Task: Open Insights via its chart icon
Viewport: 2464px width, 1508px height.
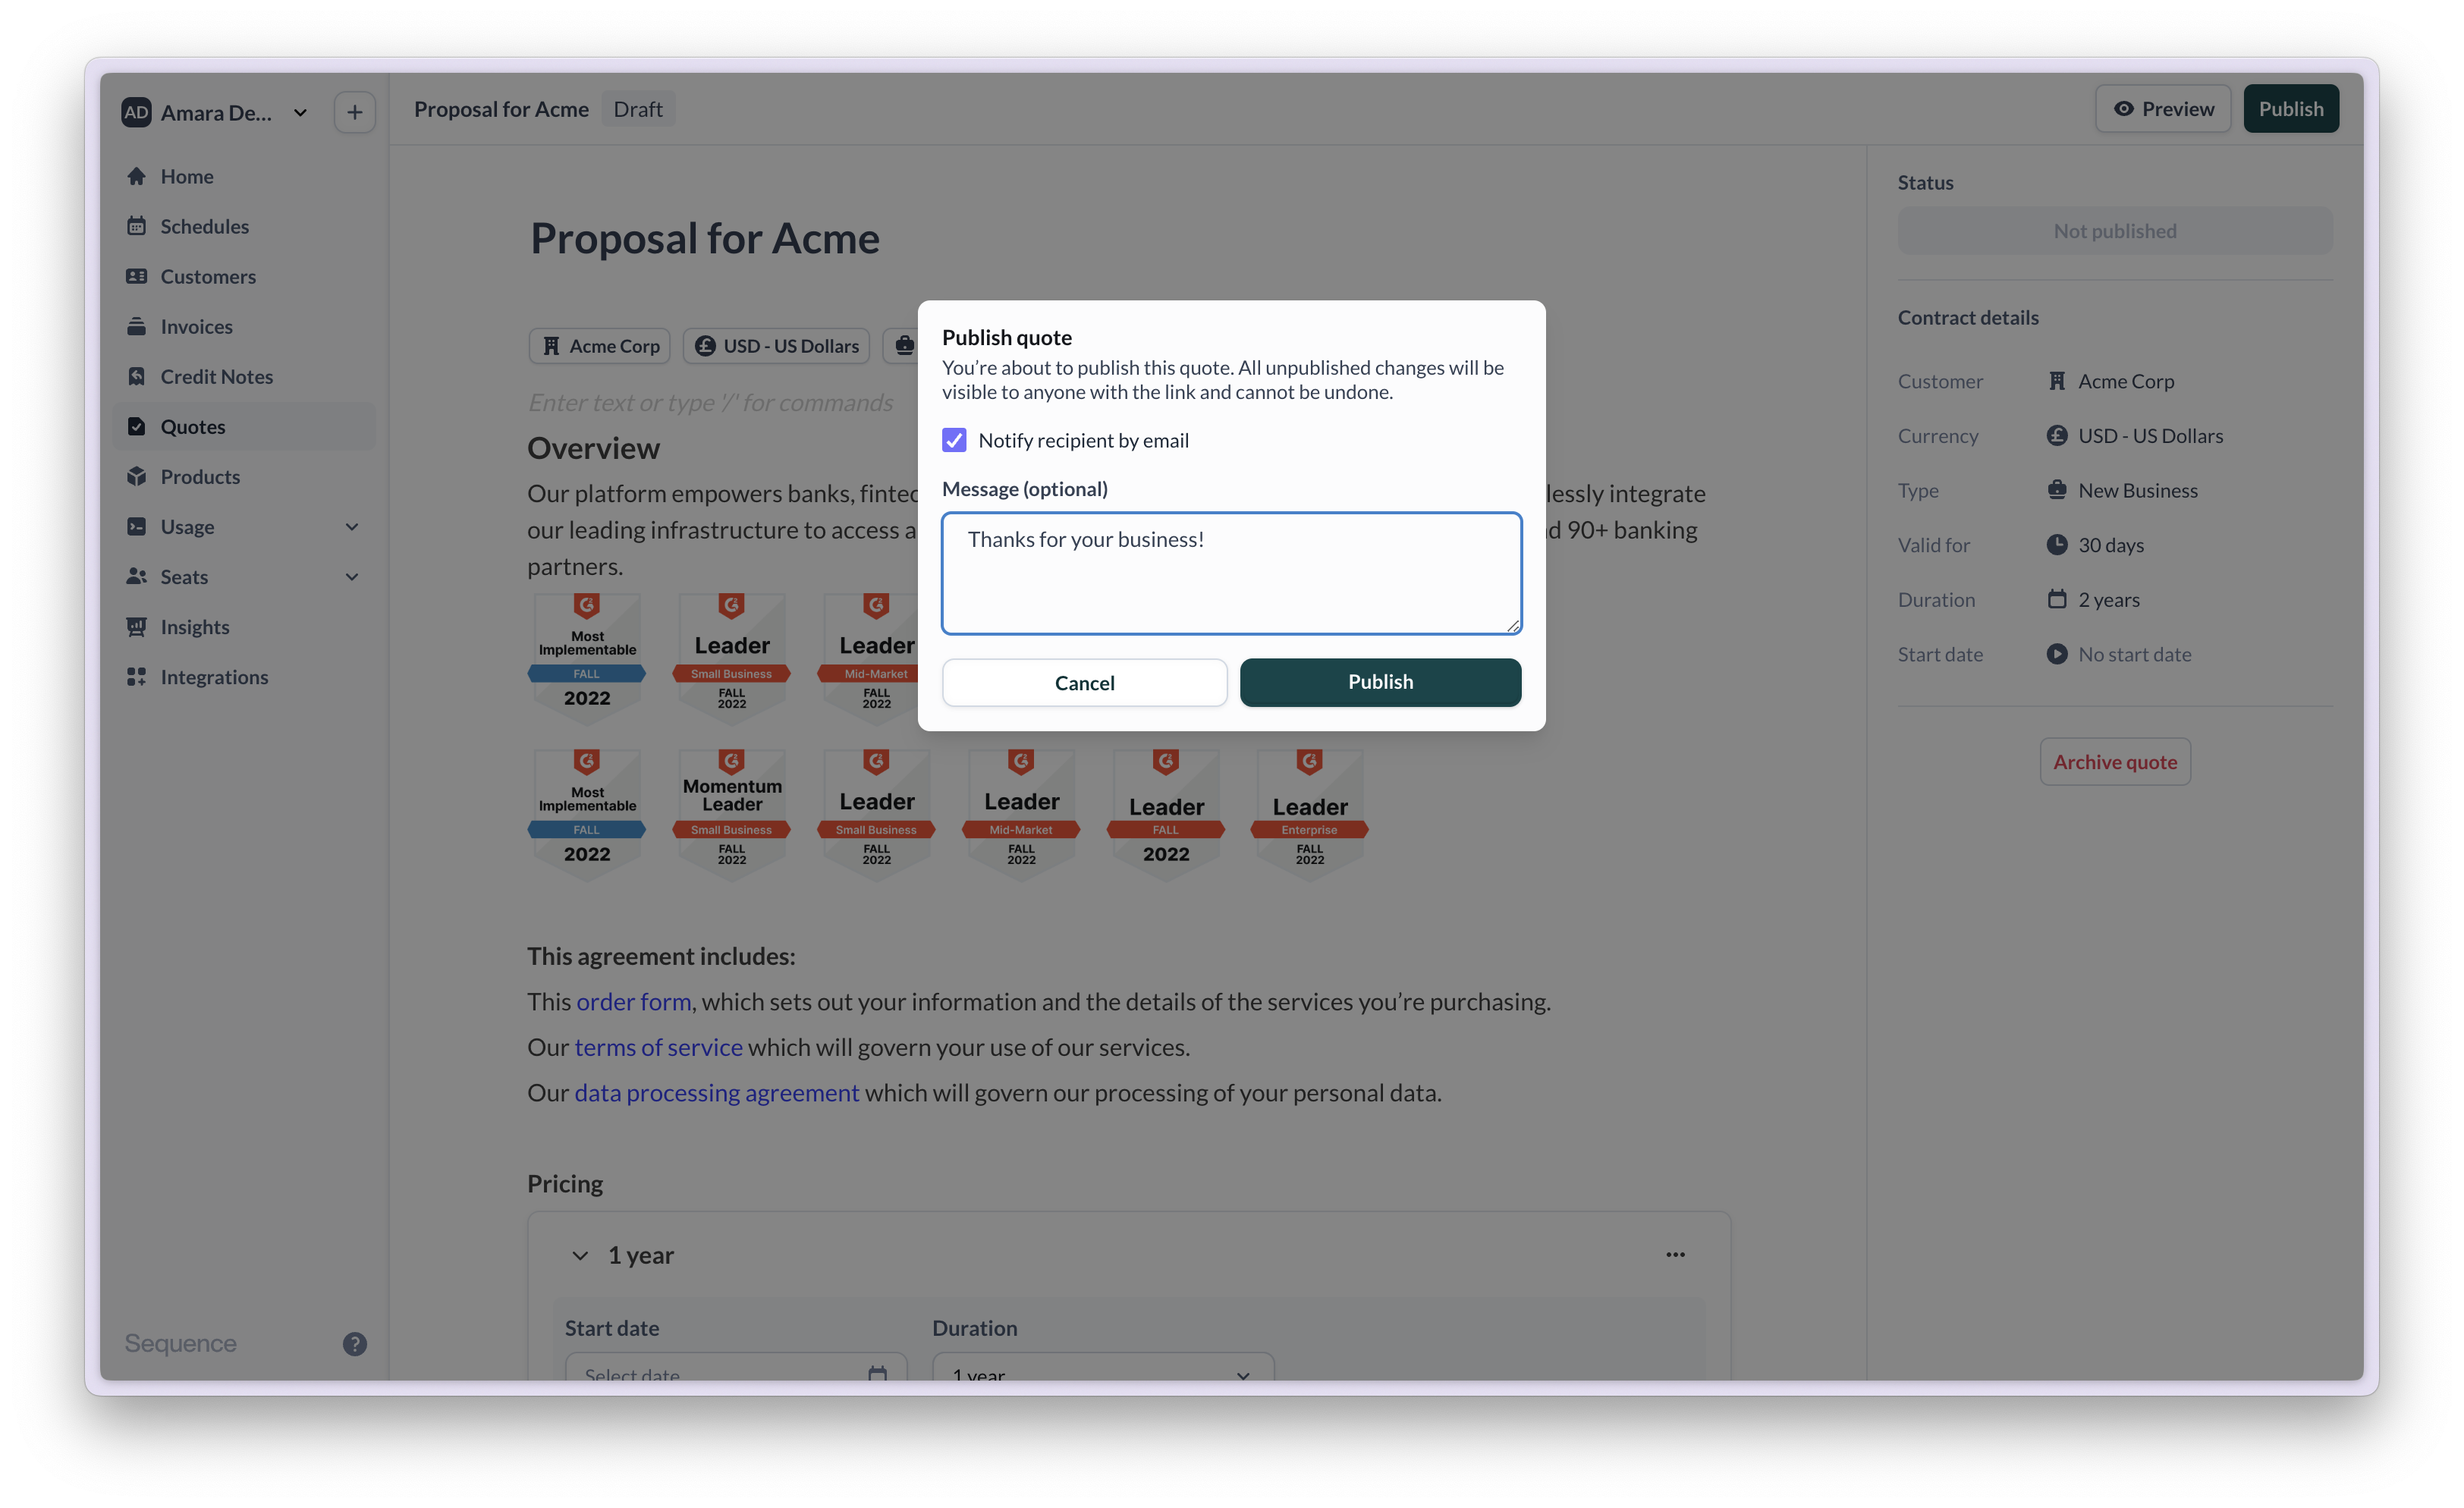Action: coord(137,627)
